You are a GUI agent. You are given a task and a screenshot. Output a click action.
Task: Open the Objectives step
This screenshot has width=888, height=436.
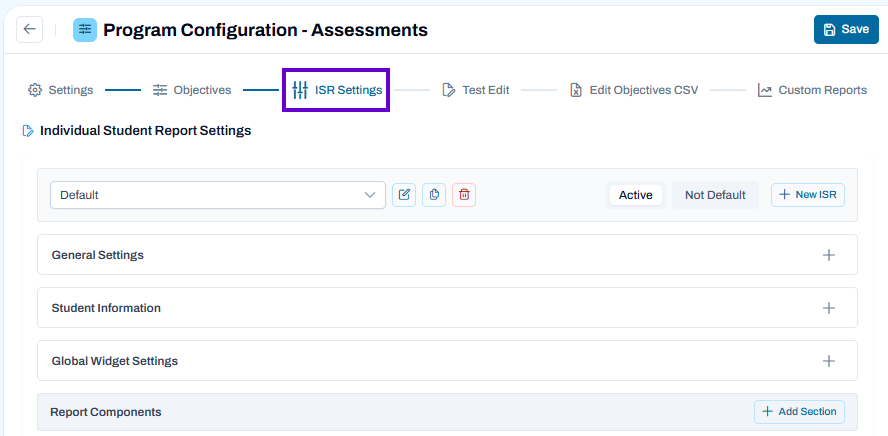click(192, 90)
